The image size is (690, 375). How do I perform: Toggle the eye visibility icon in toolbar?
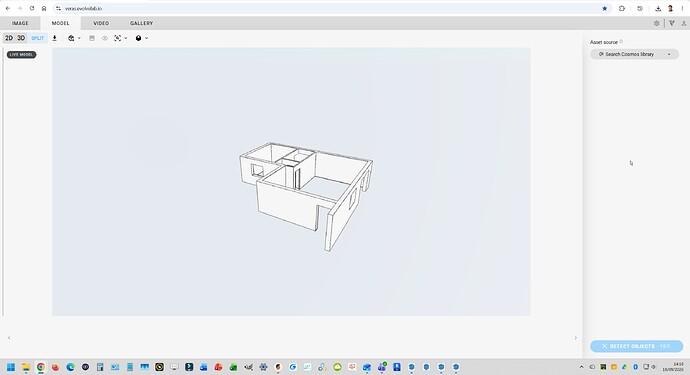click(x=105, y=38)
